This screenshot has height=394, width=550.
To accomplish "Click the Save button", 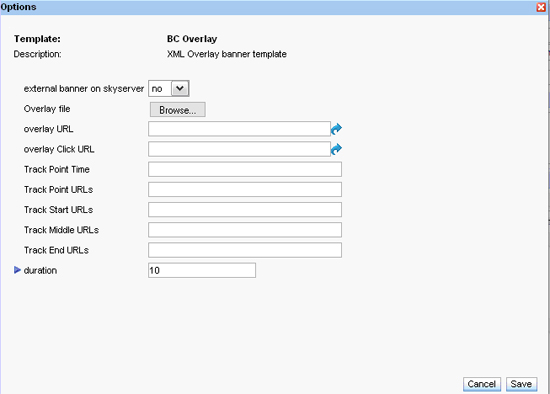I will click(x=521, y=384).
